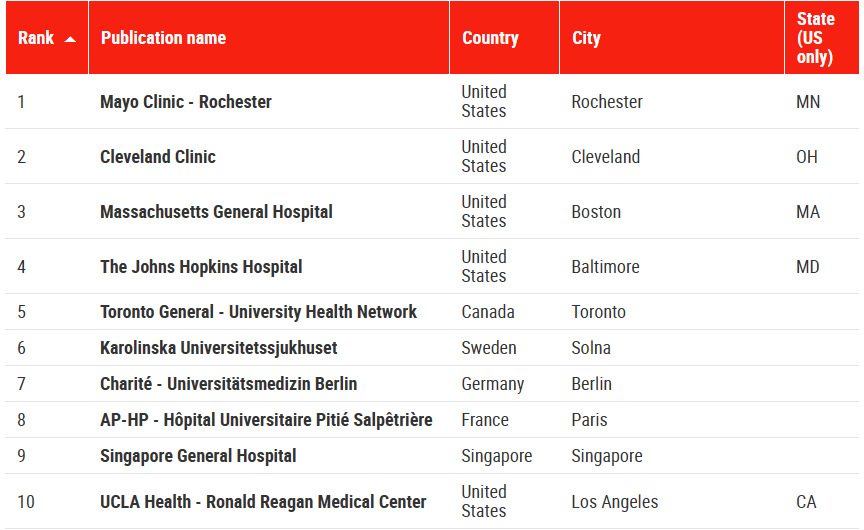The width and height of the screenshot is (864, 530).
Task: Open The Johns Hopkins Hospital entry
Action: (x=201, y=267)
